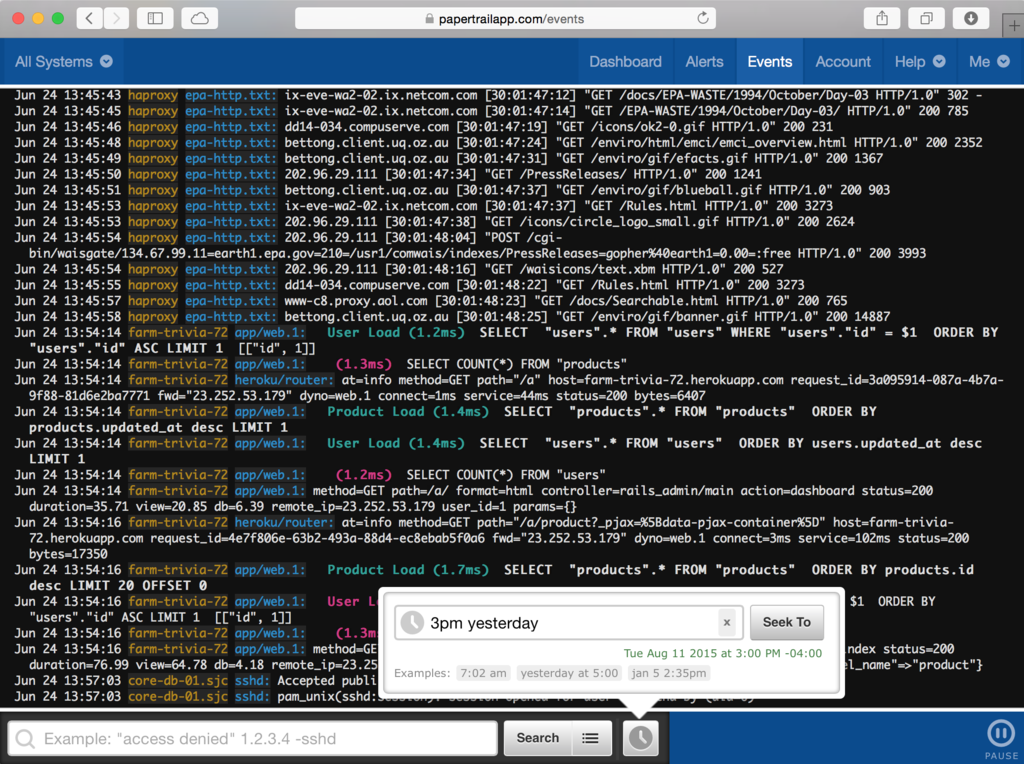Click the Search button
This screenshot has height=764, width=1024.
[537, 738]
